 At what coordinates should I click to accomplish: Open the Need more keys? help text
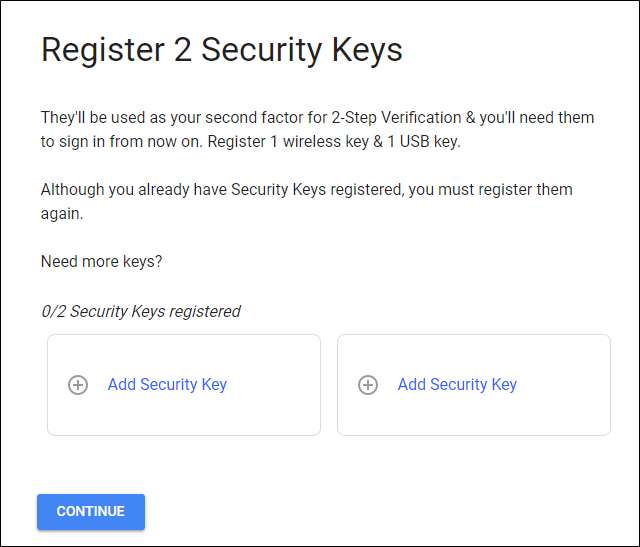pos(101,261)
